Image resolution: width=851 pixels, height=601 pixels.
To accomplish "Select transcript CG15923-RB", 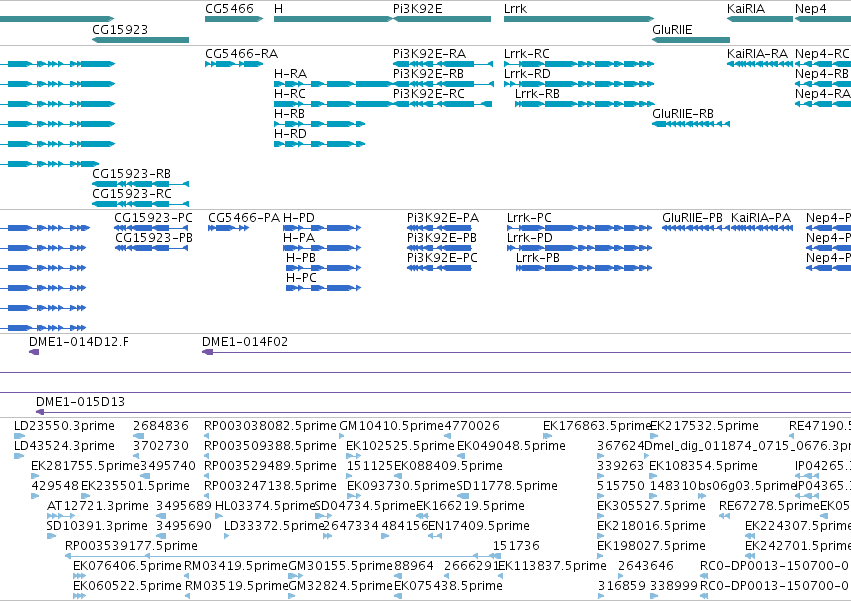I will pyautogui.click(x=141, y=184).
